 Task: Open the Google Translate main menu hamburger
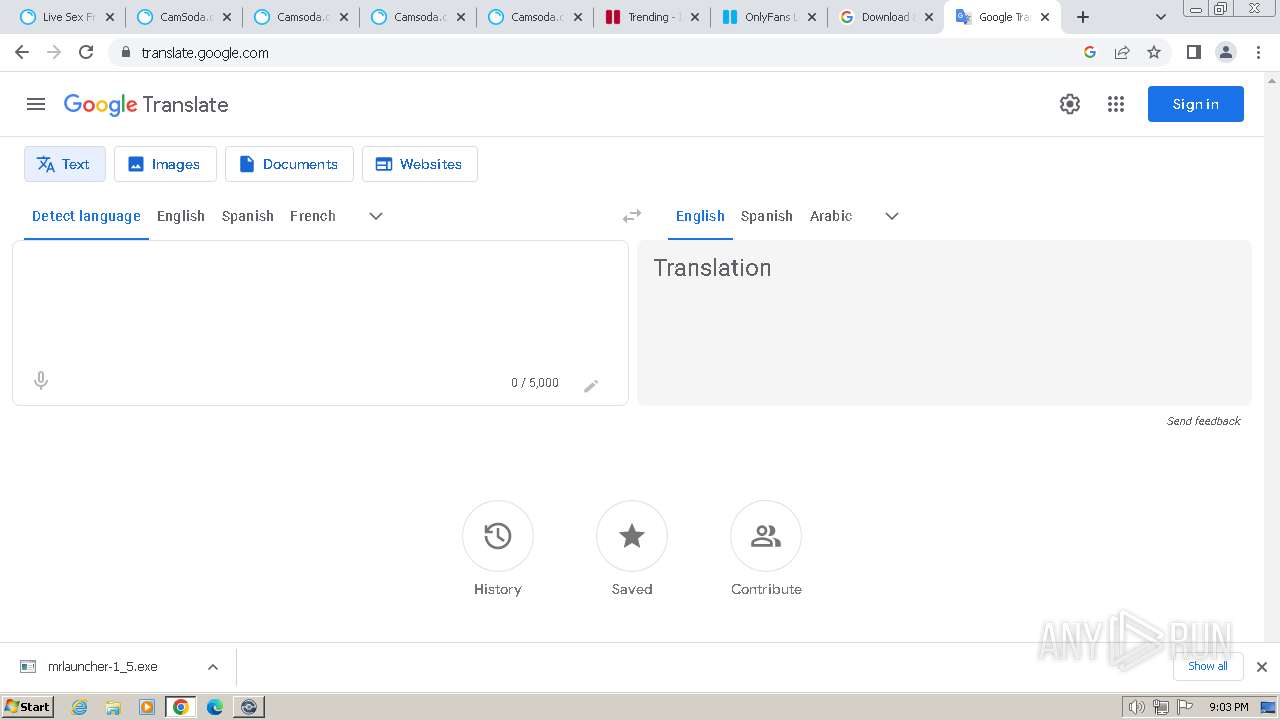coord(36,104)
